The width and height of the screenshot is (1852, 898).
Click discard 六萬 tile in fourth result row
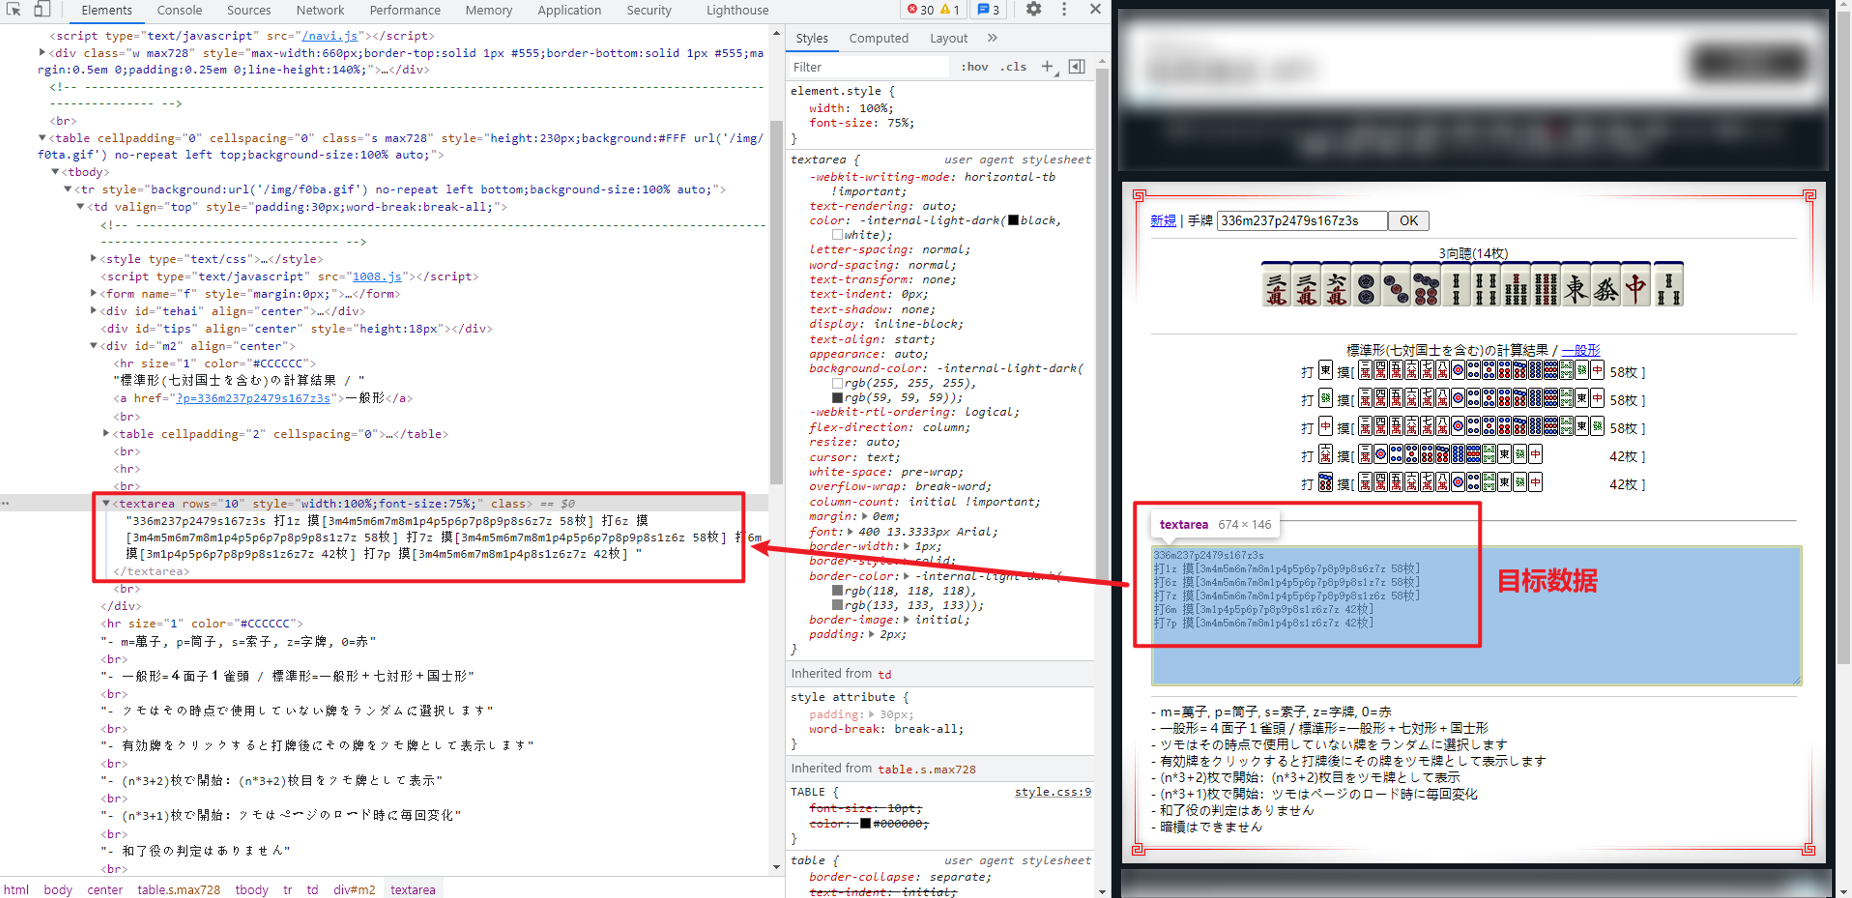click(x=1325, y=455)
